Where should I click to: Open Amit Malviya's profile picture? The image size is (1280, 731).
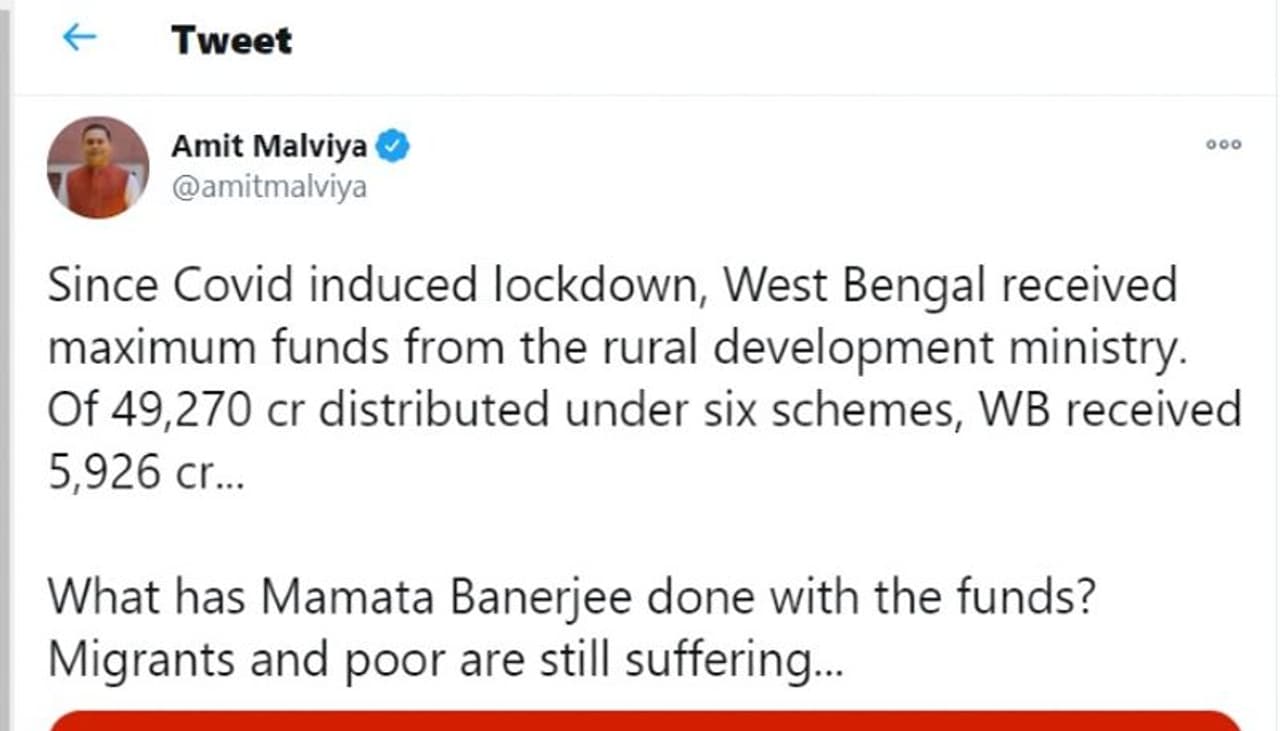[97, 166]
